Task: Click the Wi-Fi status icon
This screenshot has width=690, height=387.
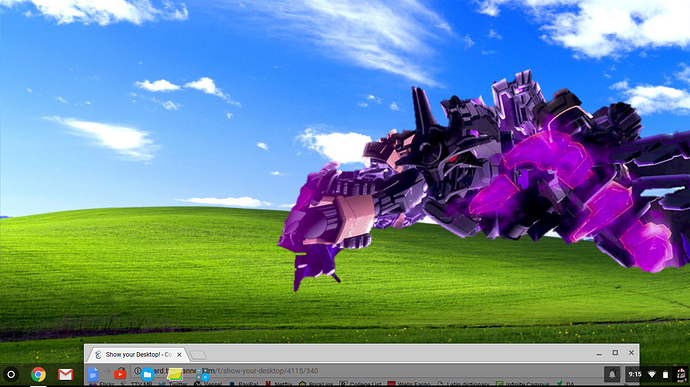Action: 652,375
